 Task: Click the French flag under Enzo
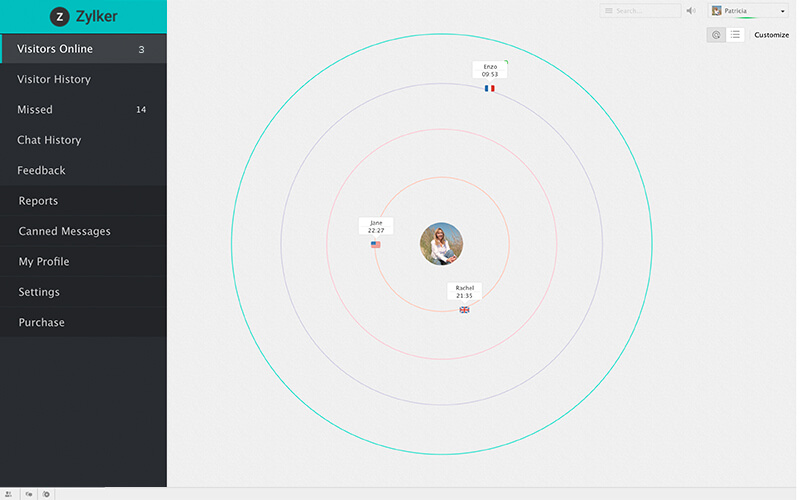(490, 88)
